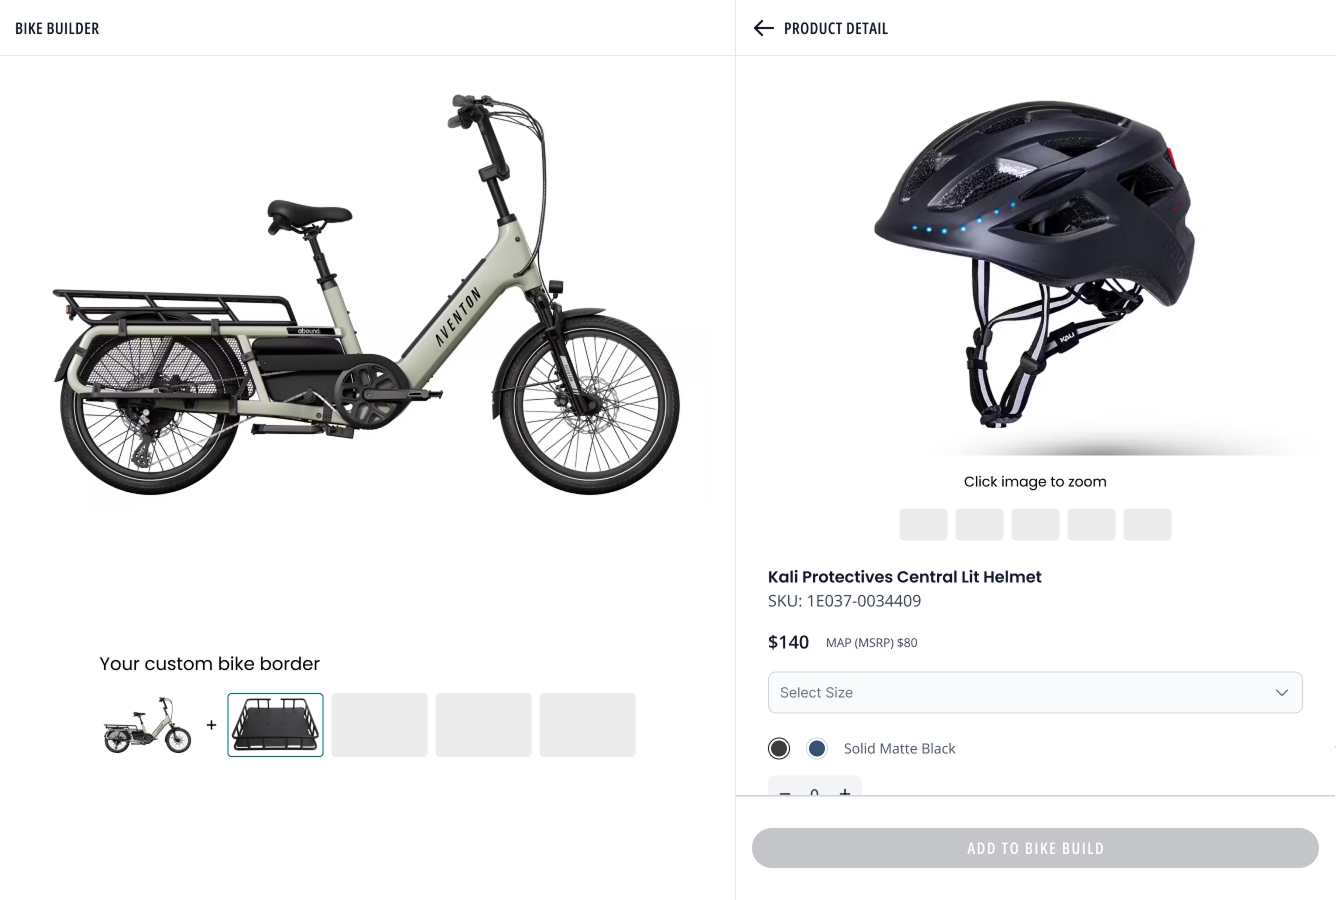Click the middle empty accessory slot
The width and height of the screenshot is (1336, 900).
pos(483,725)
